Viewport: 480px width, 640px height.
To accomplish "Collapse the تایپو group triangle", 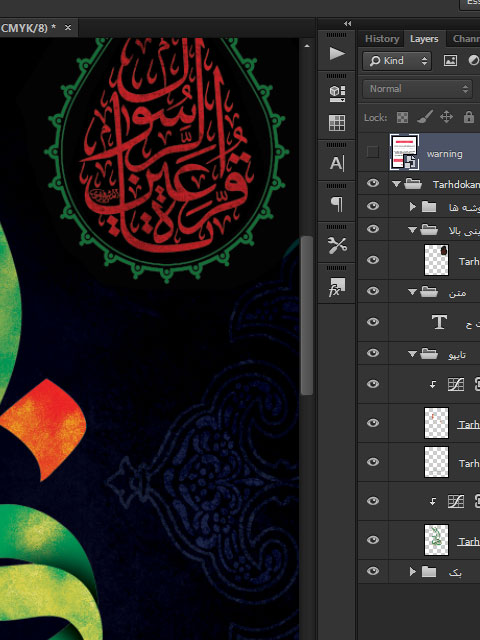I will click(x=412, y=353).
